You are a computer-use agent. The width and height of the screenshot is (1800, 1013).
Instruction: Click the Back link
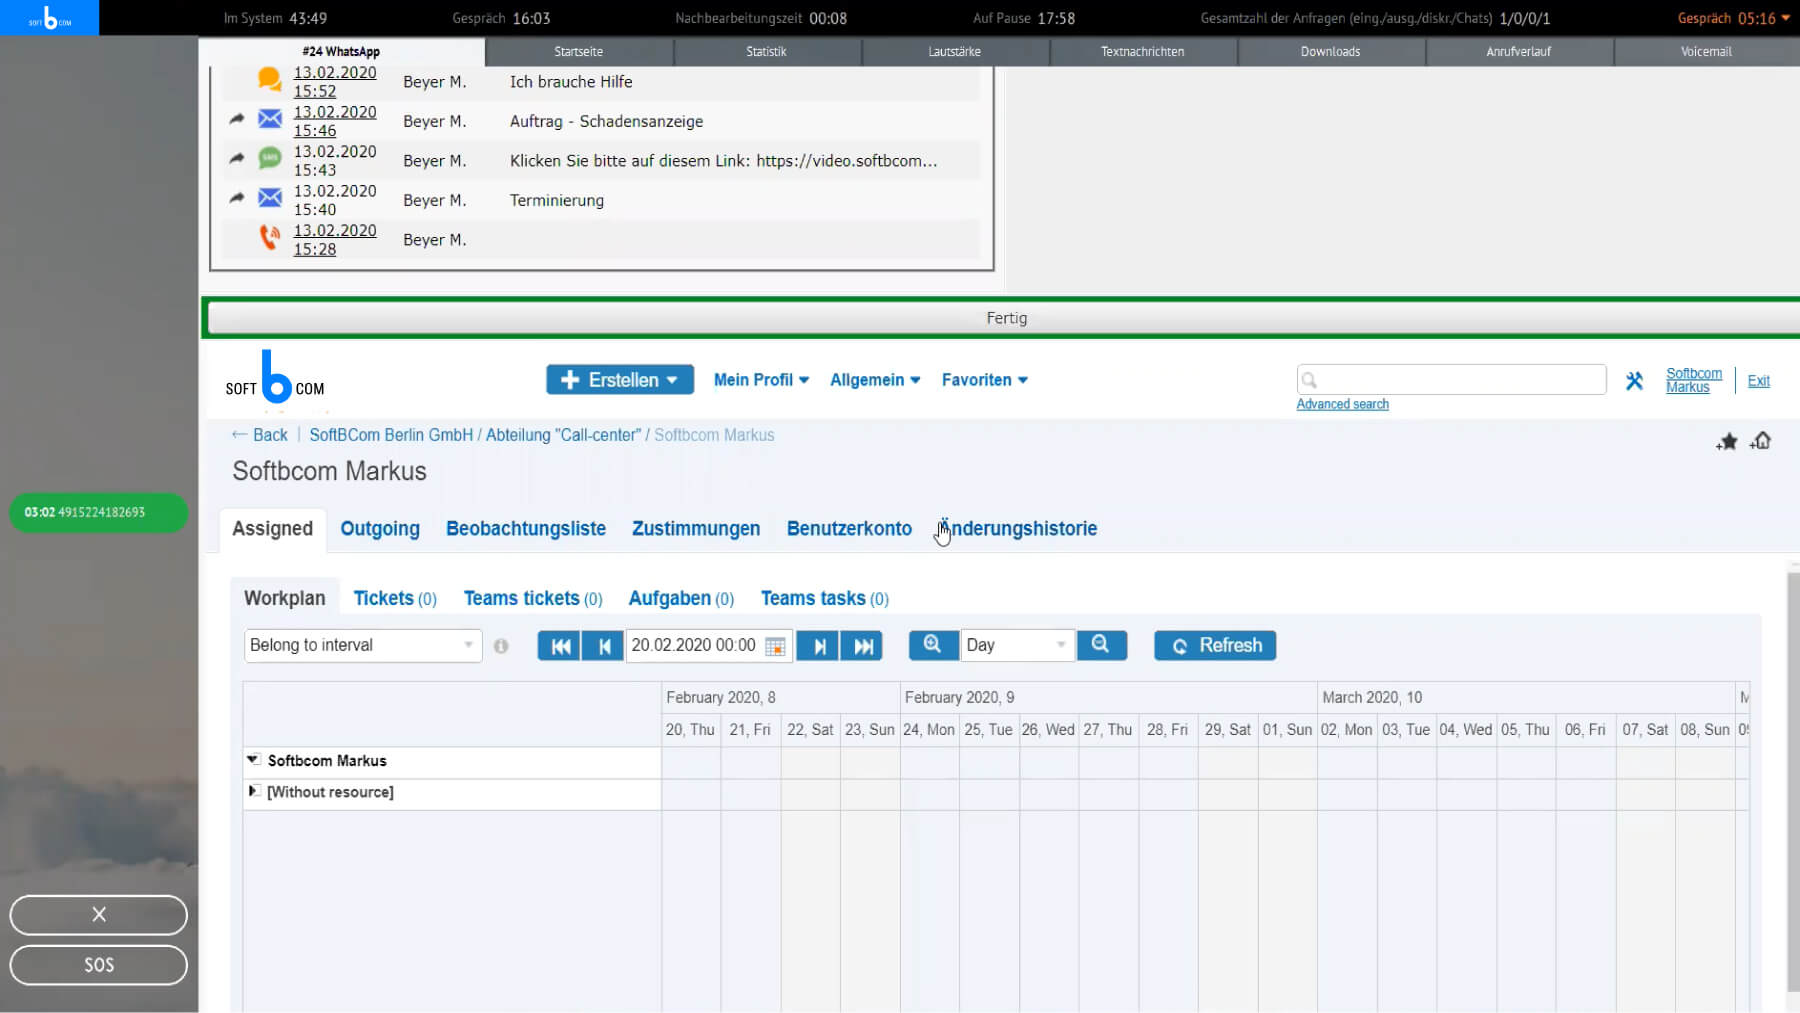pos(259,435)
